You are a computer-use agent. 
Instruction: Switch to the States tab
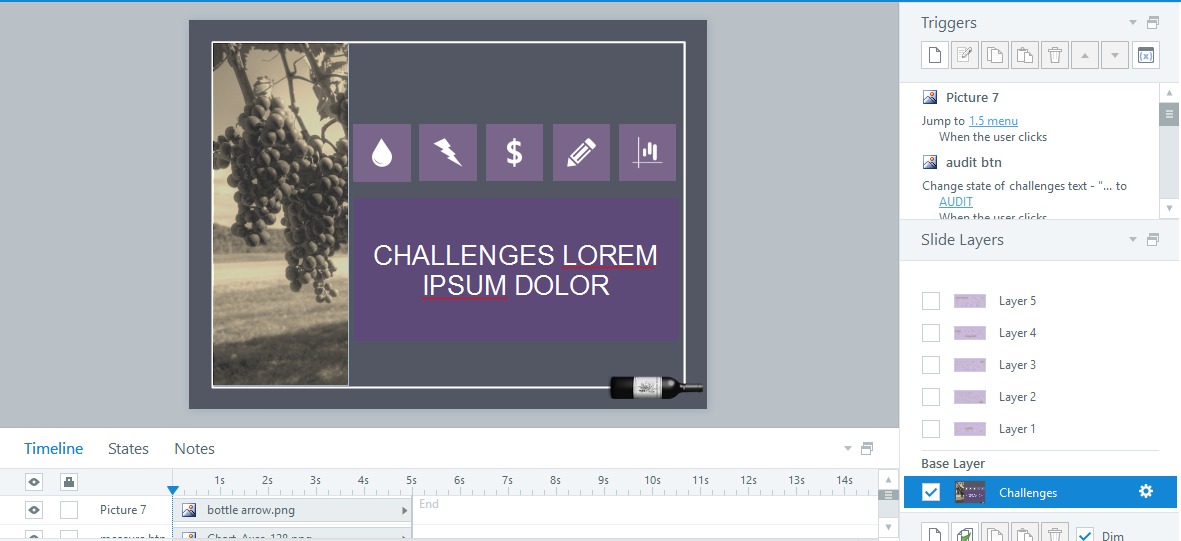point(128,448)
